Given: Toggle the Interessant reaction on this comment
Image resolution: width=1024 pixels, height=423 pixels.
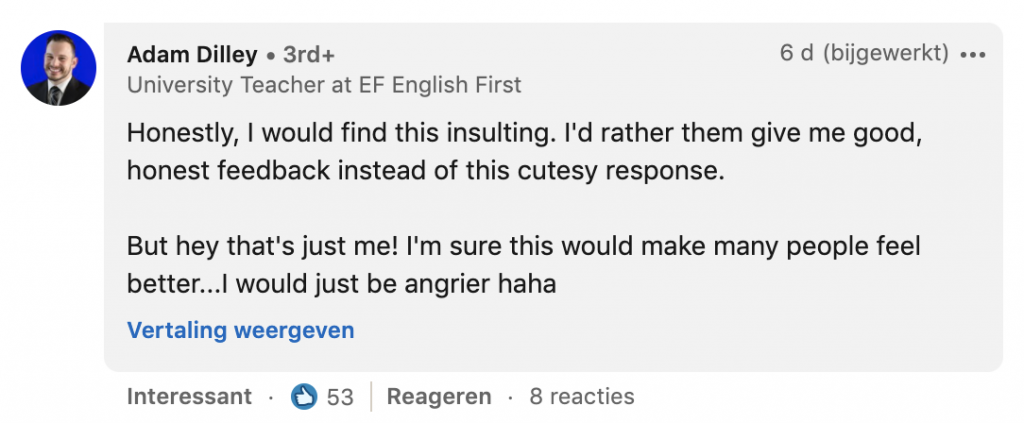Looking at the screenshot, I should click(x=189, y=397).
